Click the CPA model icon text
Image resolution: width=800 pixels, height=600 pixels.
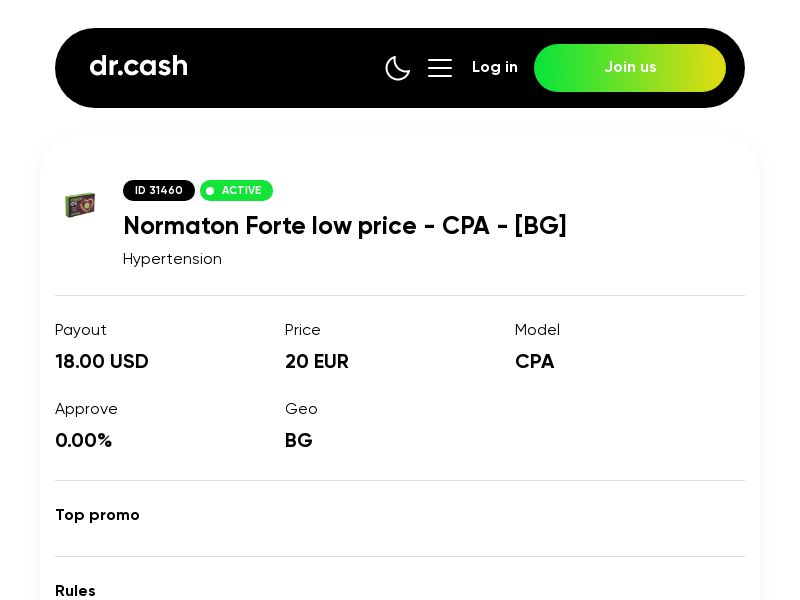(x=534, y=361)
